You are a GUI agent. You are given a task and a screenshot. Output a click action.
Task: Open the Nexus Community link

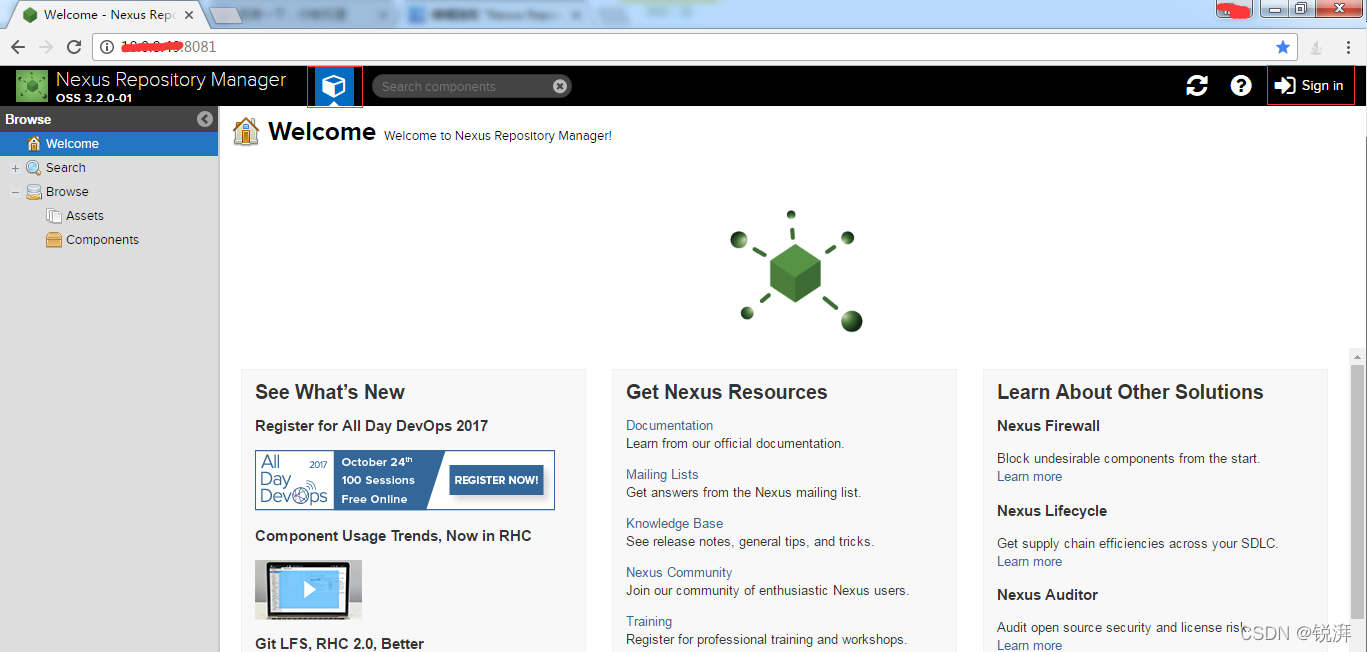tap(679, 572)
